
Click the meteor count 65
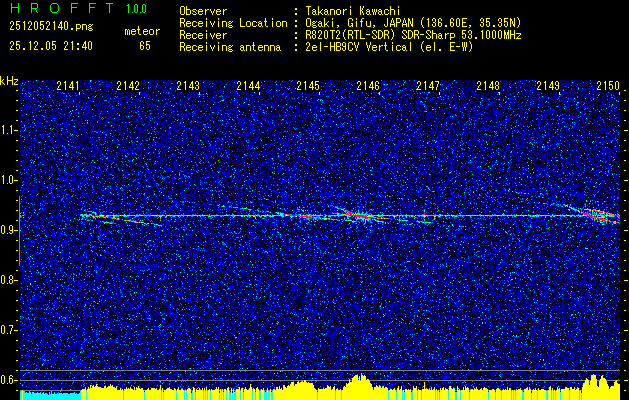[x=145, y=46]
